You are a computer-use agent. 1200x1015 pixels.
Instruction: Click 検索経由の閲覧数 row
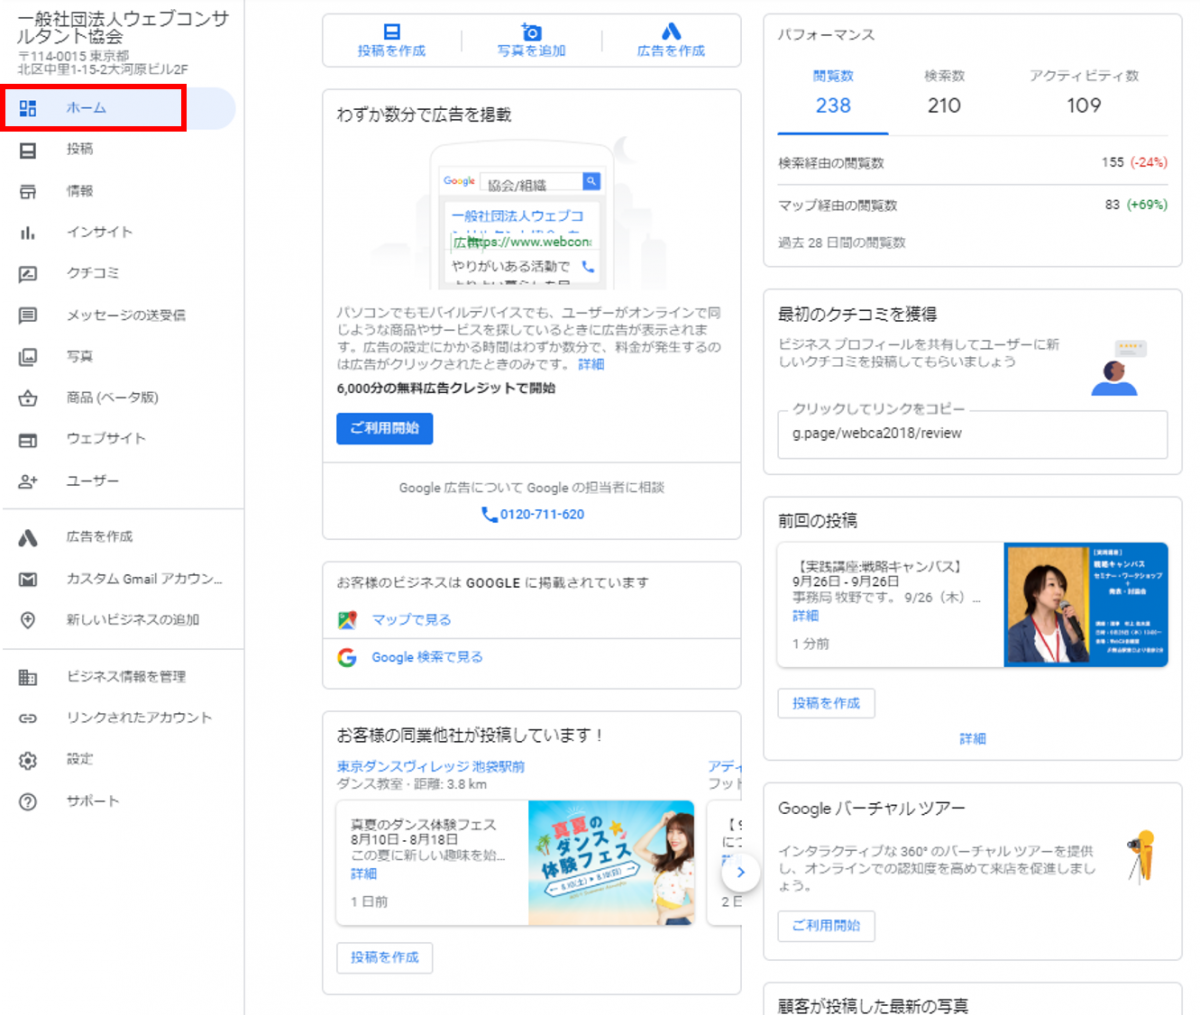coord(972,162)
